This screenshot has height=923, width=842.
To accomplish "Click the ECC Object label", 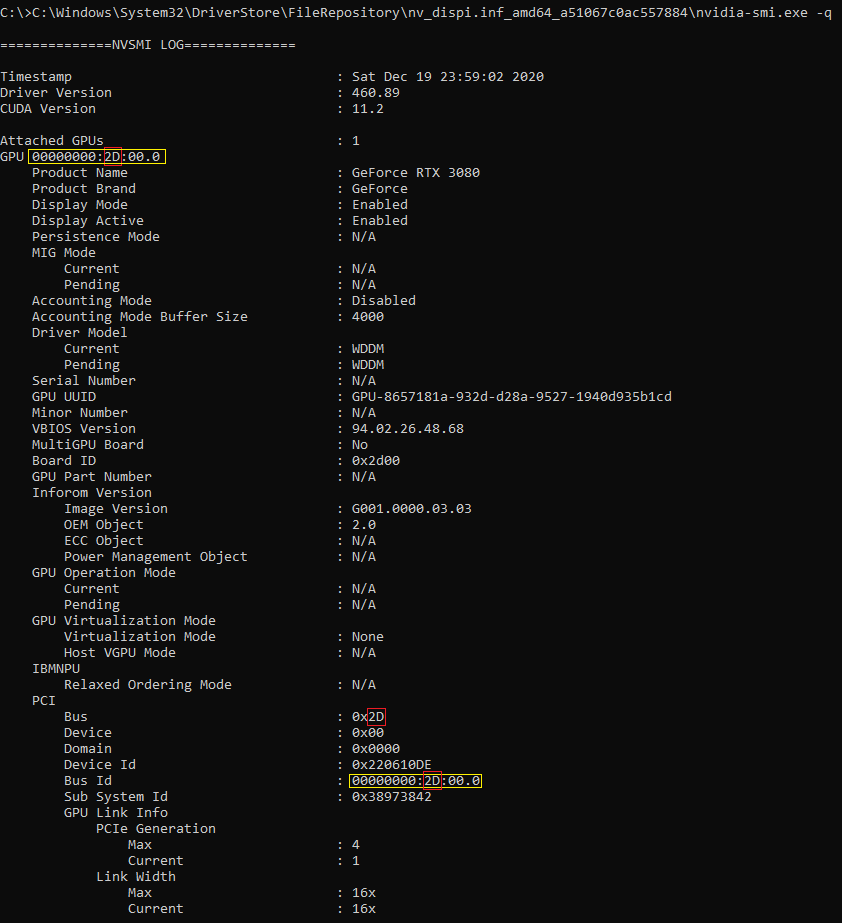I will [x=104, y=540].
